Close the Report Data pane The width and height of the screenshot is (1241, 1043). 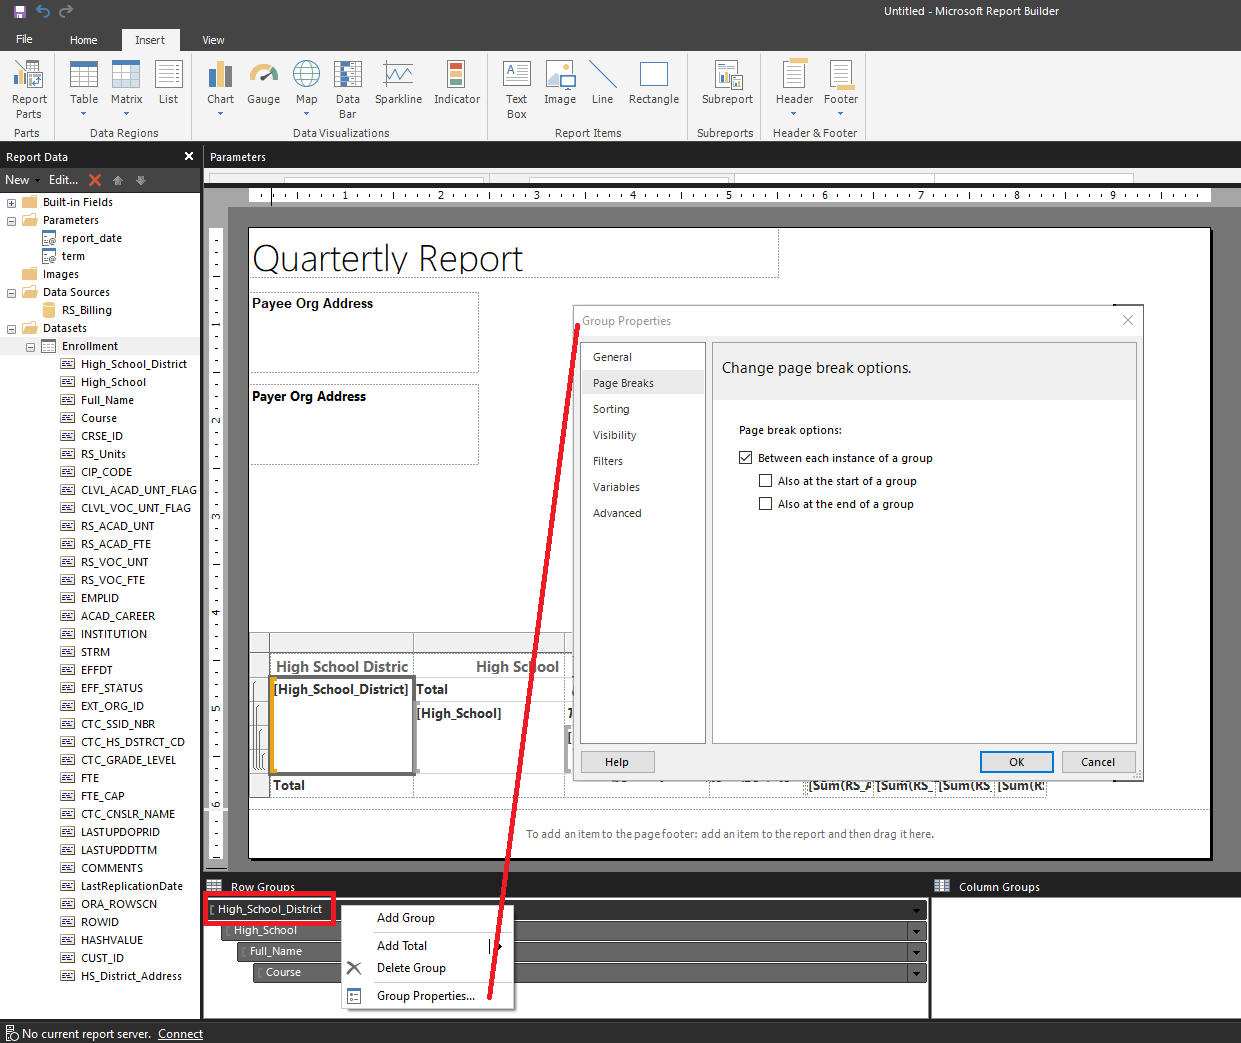coord(189,156)
